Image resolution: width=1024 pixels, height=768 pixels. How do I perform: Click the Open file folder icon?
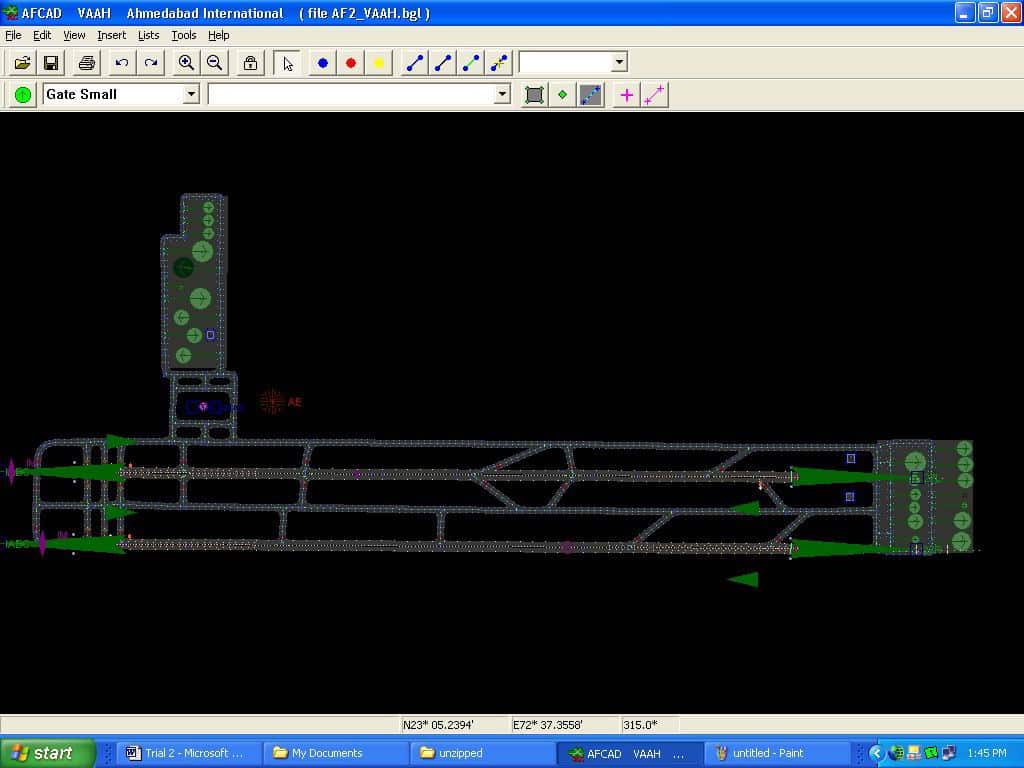(x=22, y=63)
